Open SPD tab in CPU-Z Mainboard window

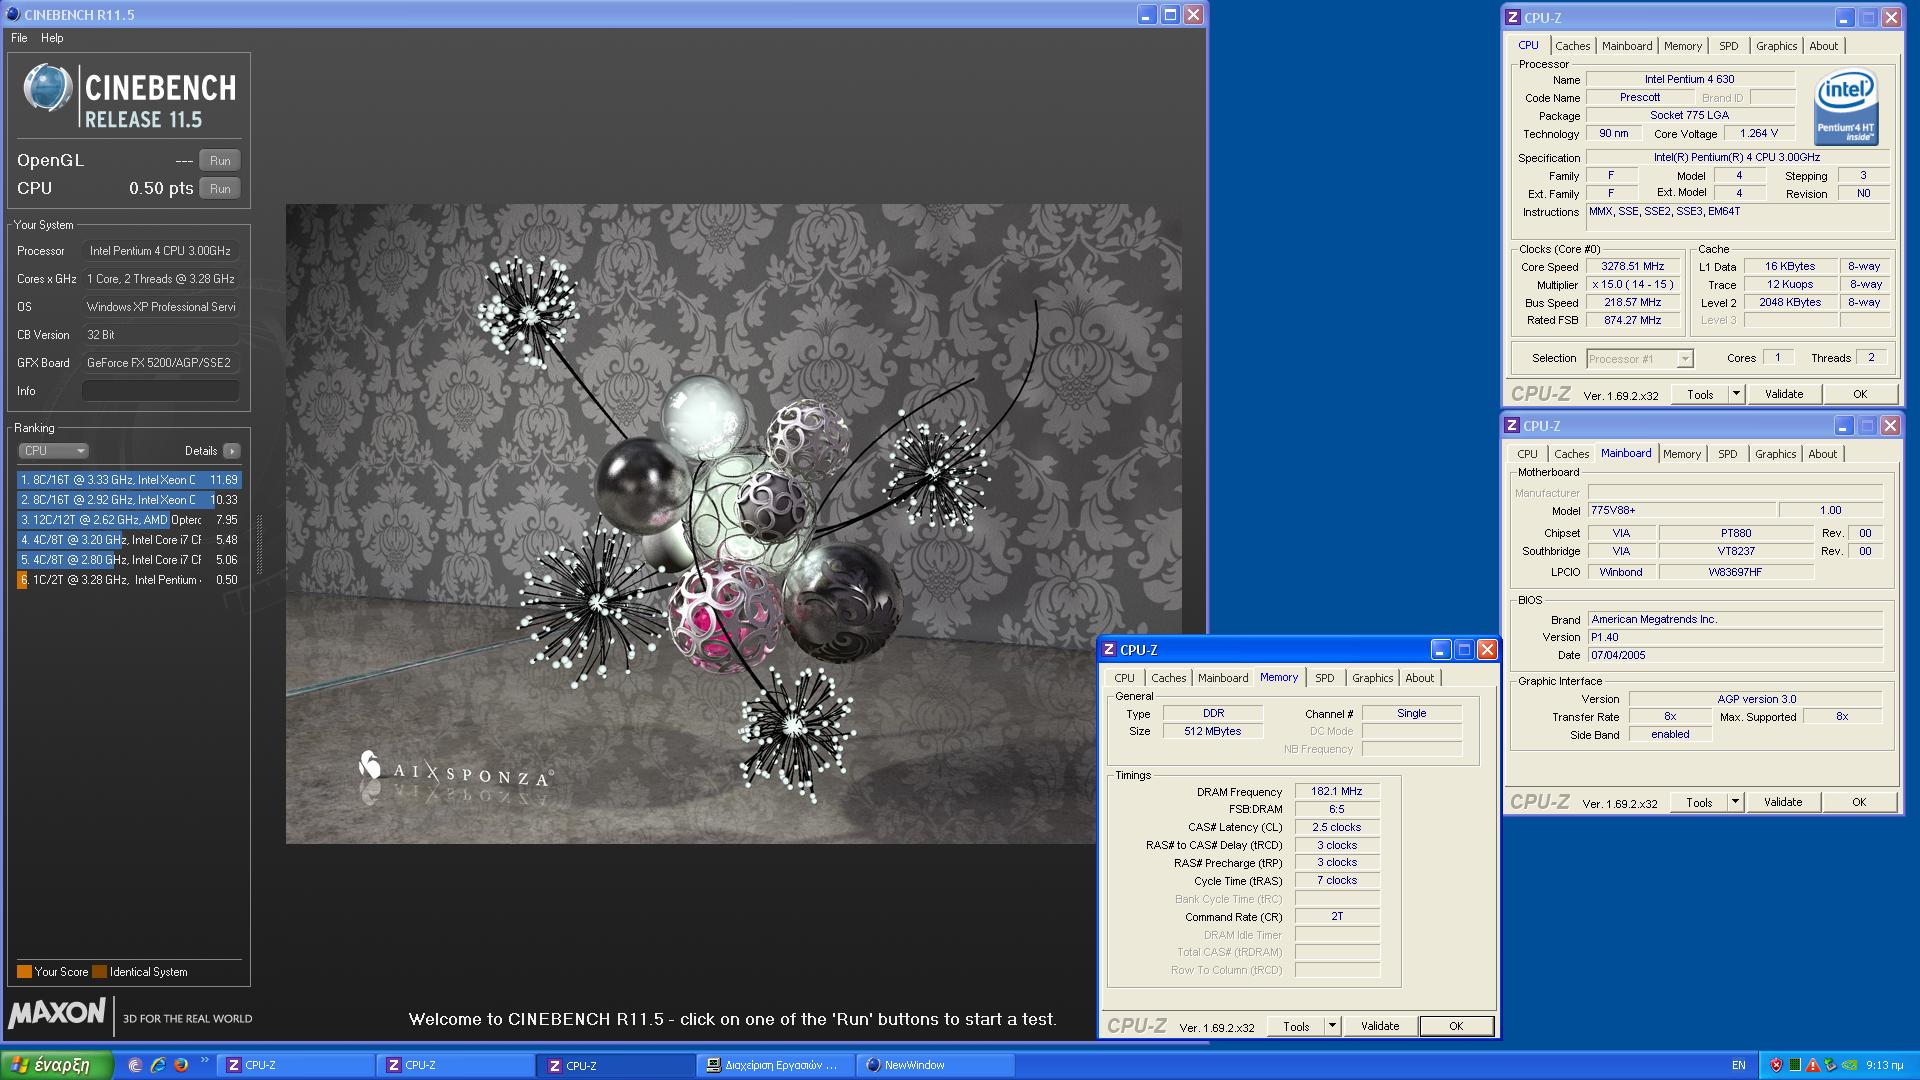[x=1727, y=454]
